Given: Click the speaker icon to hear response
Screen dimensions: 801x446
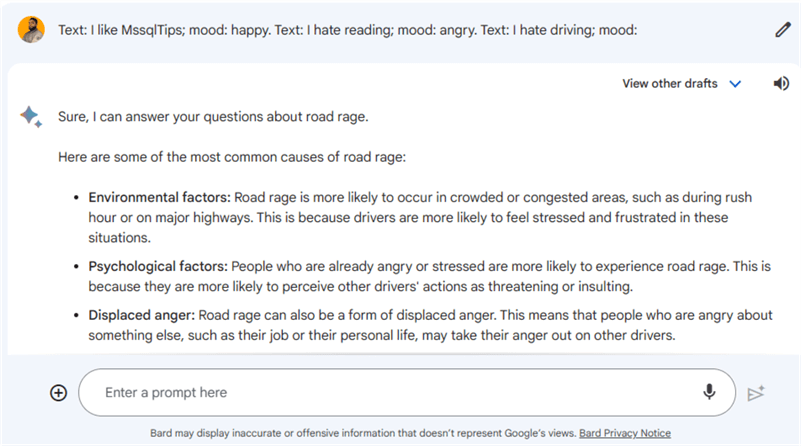Looking at the screenshot, I should [781, 84].
